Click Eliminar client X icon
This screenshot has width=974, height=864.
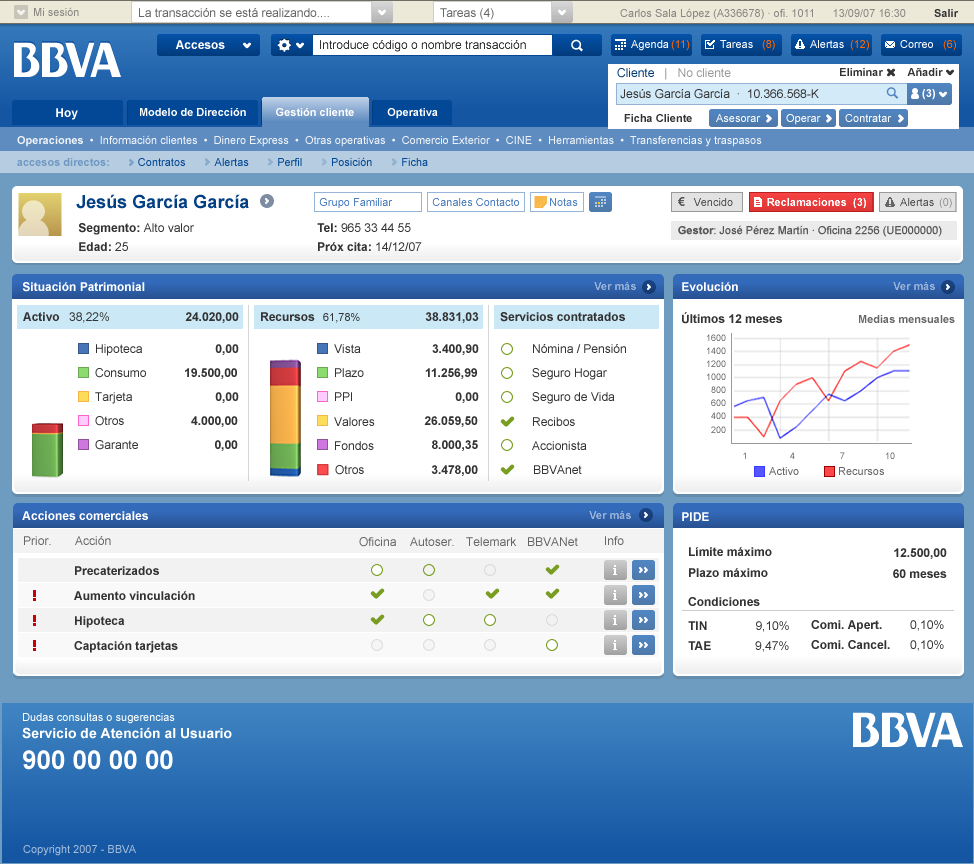(891, 73)
